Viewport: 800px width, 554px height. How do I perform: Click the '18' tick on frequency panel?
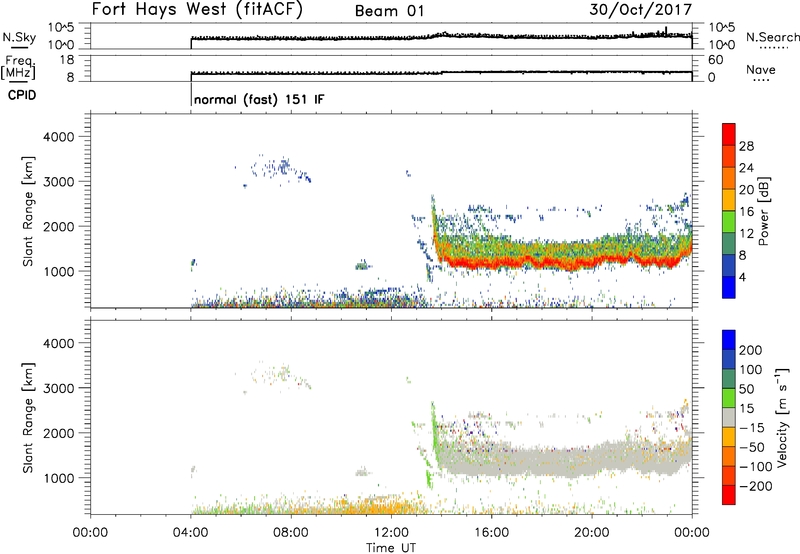tap(67, 59)
